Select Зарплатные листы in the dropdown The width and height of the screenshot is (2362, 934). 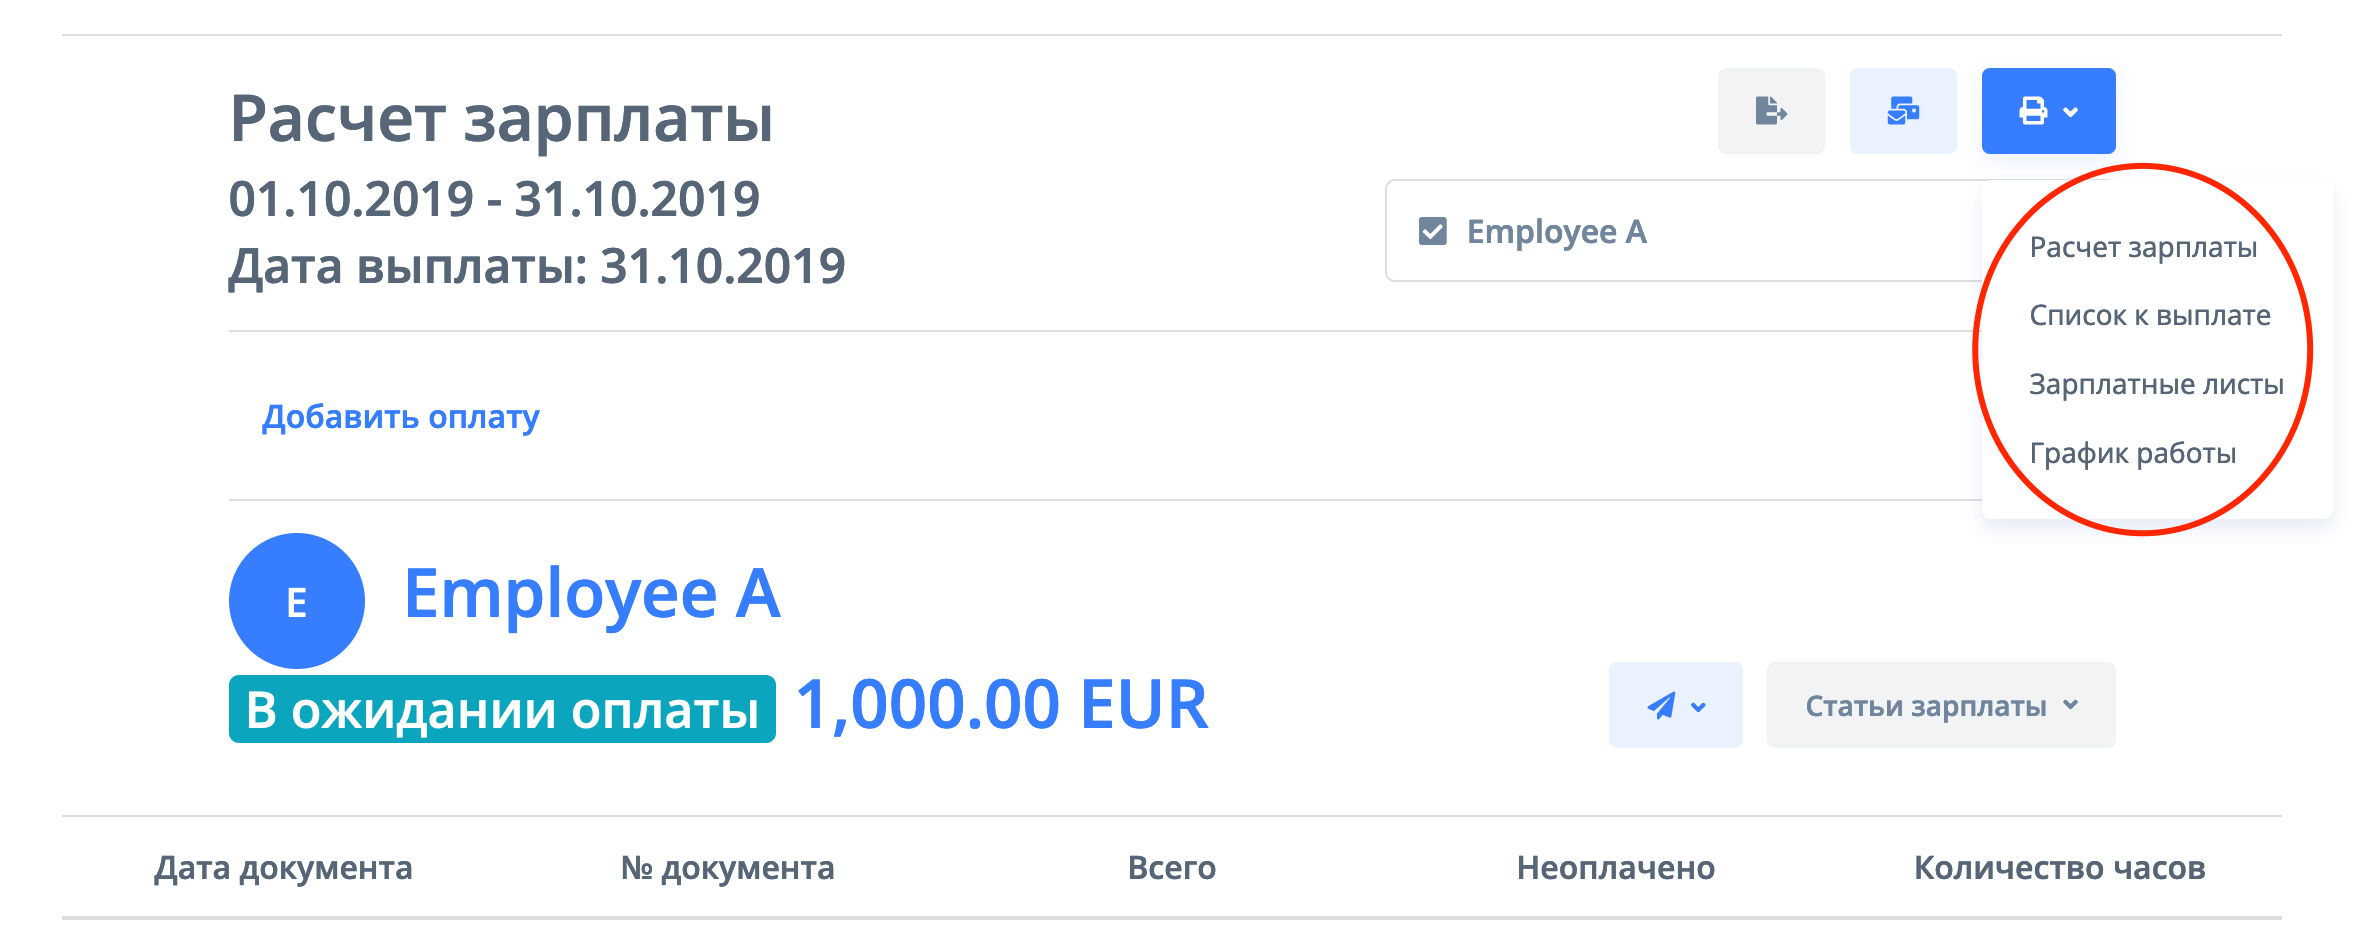[2155, 385]
